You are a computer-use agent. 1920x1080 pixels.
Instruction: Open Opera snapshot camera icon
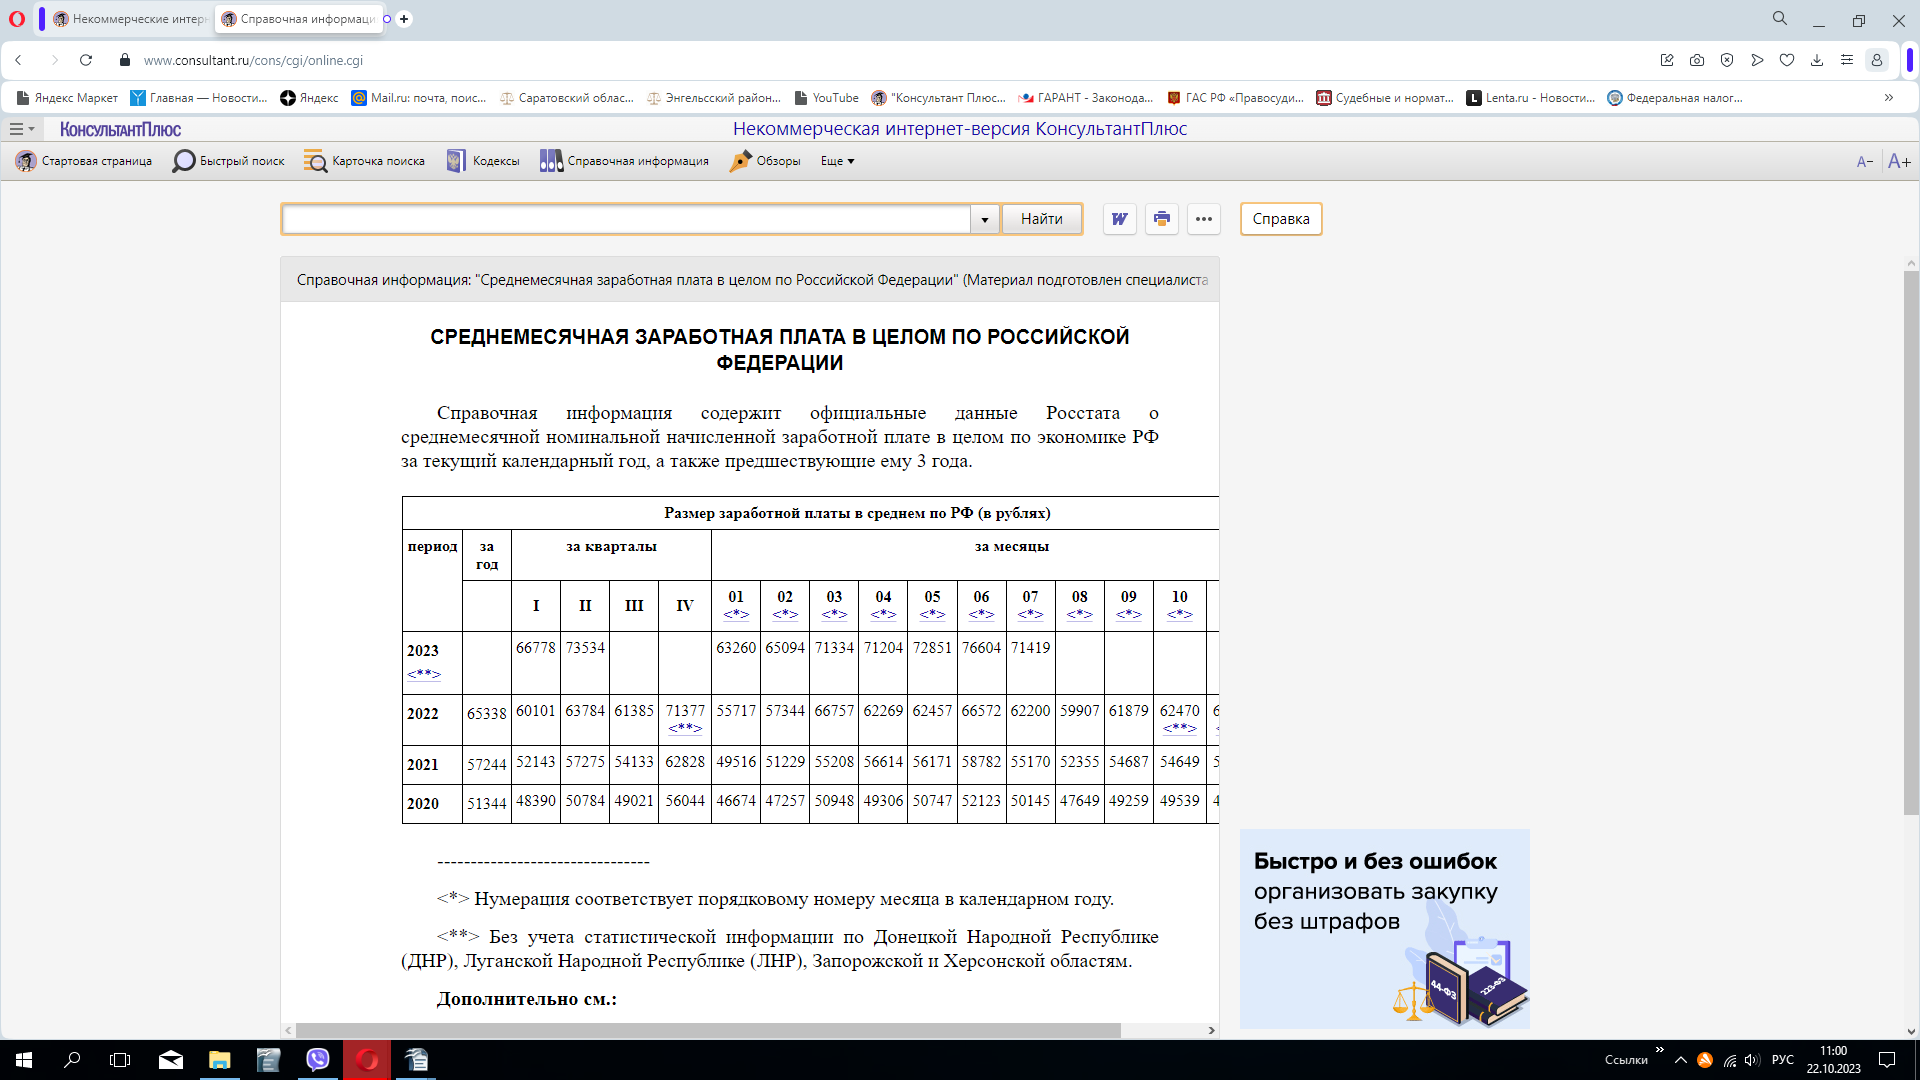point(1697,60)
